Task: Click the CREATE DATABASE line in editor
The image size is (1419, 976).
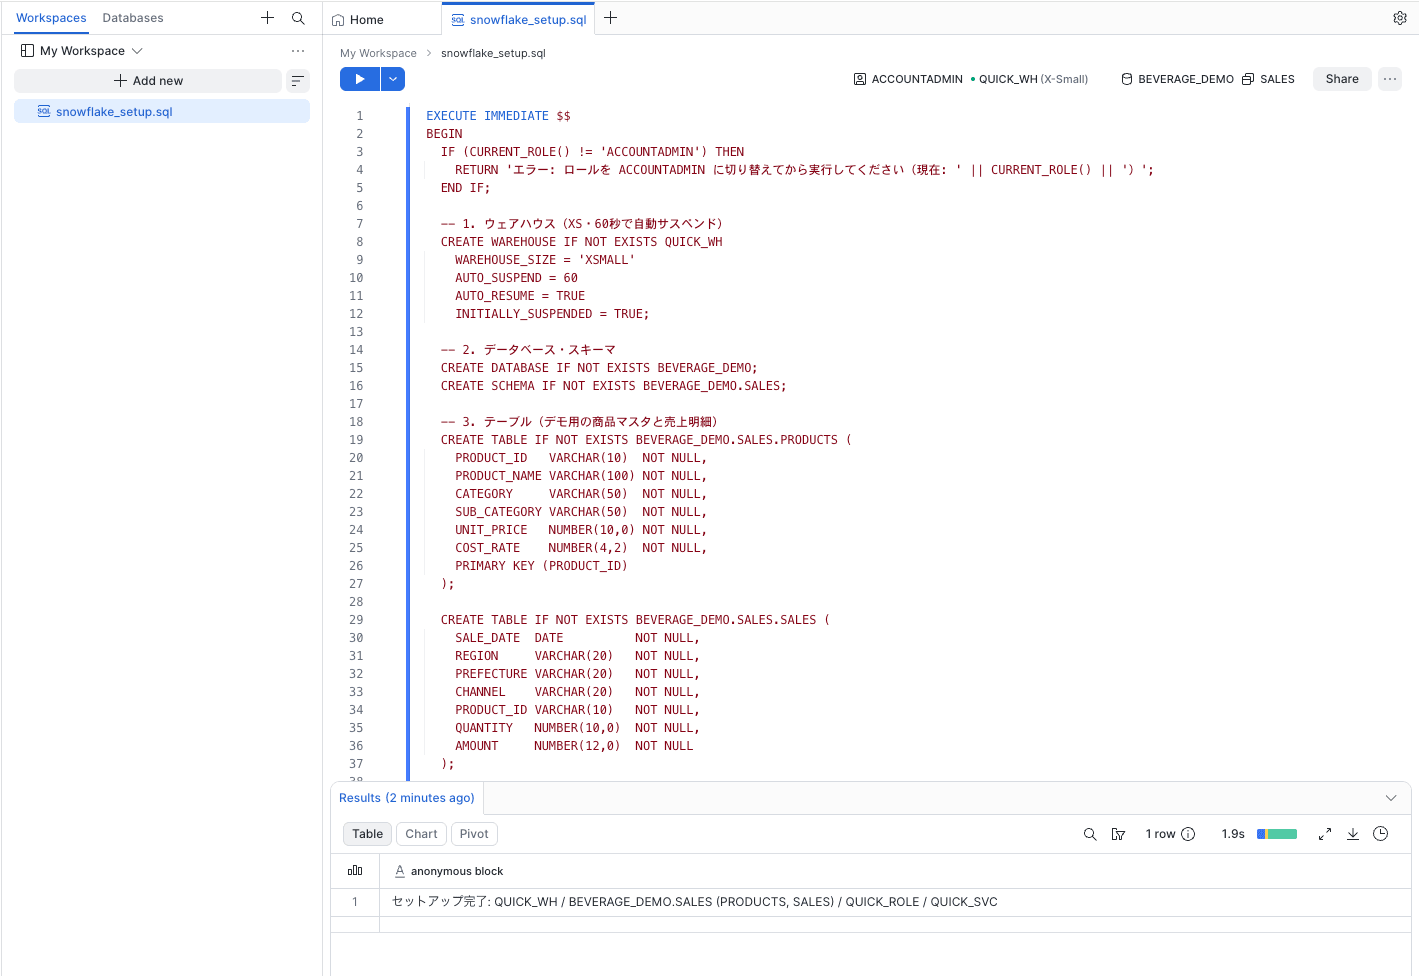Action: point(599,368)
